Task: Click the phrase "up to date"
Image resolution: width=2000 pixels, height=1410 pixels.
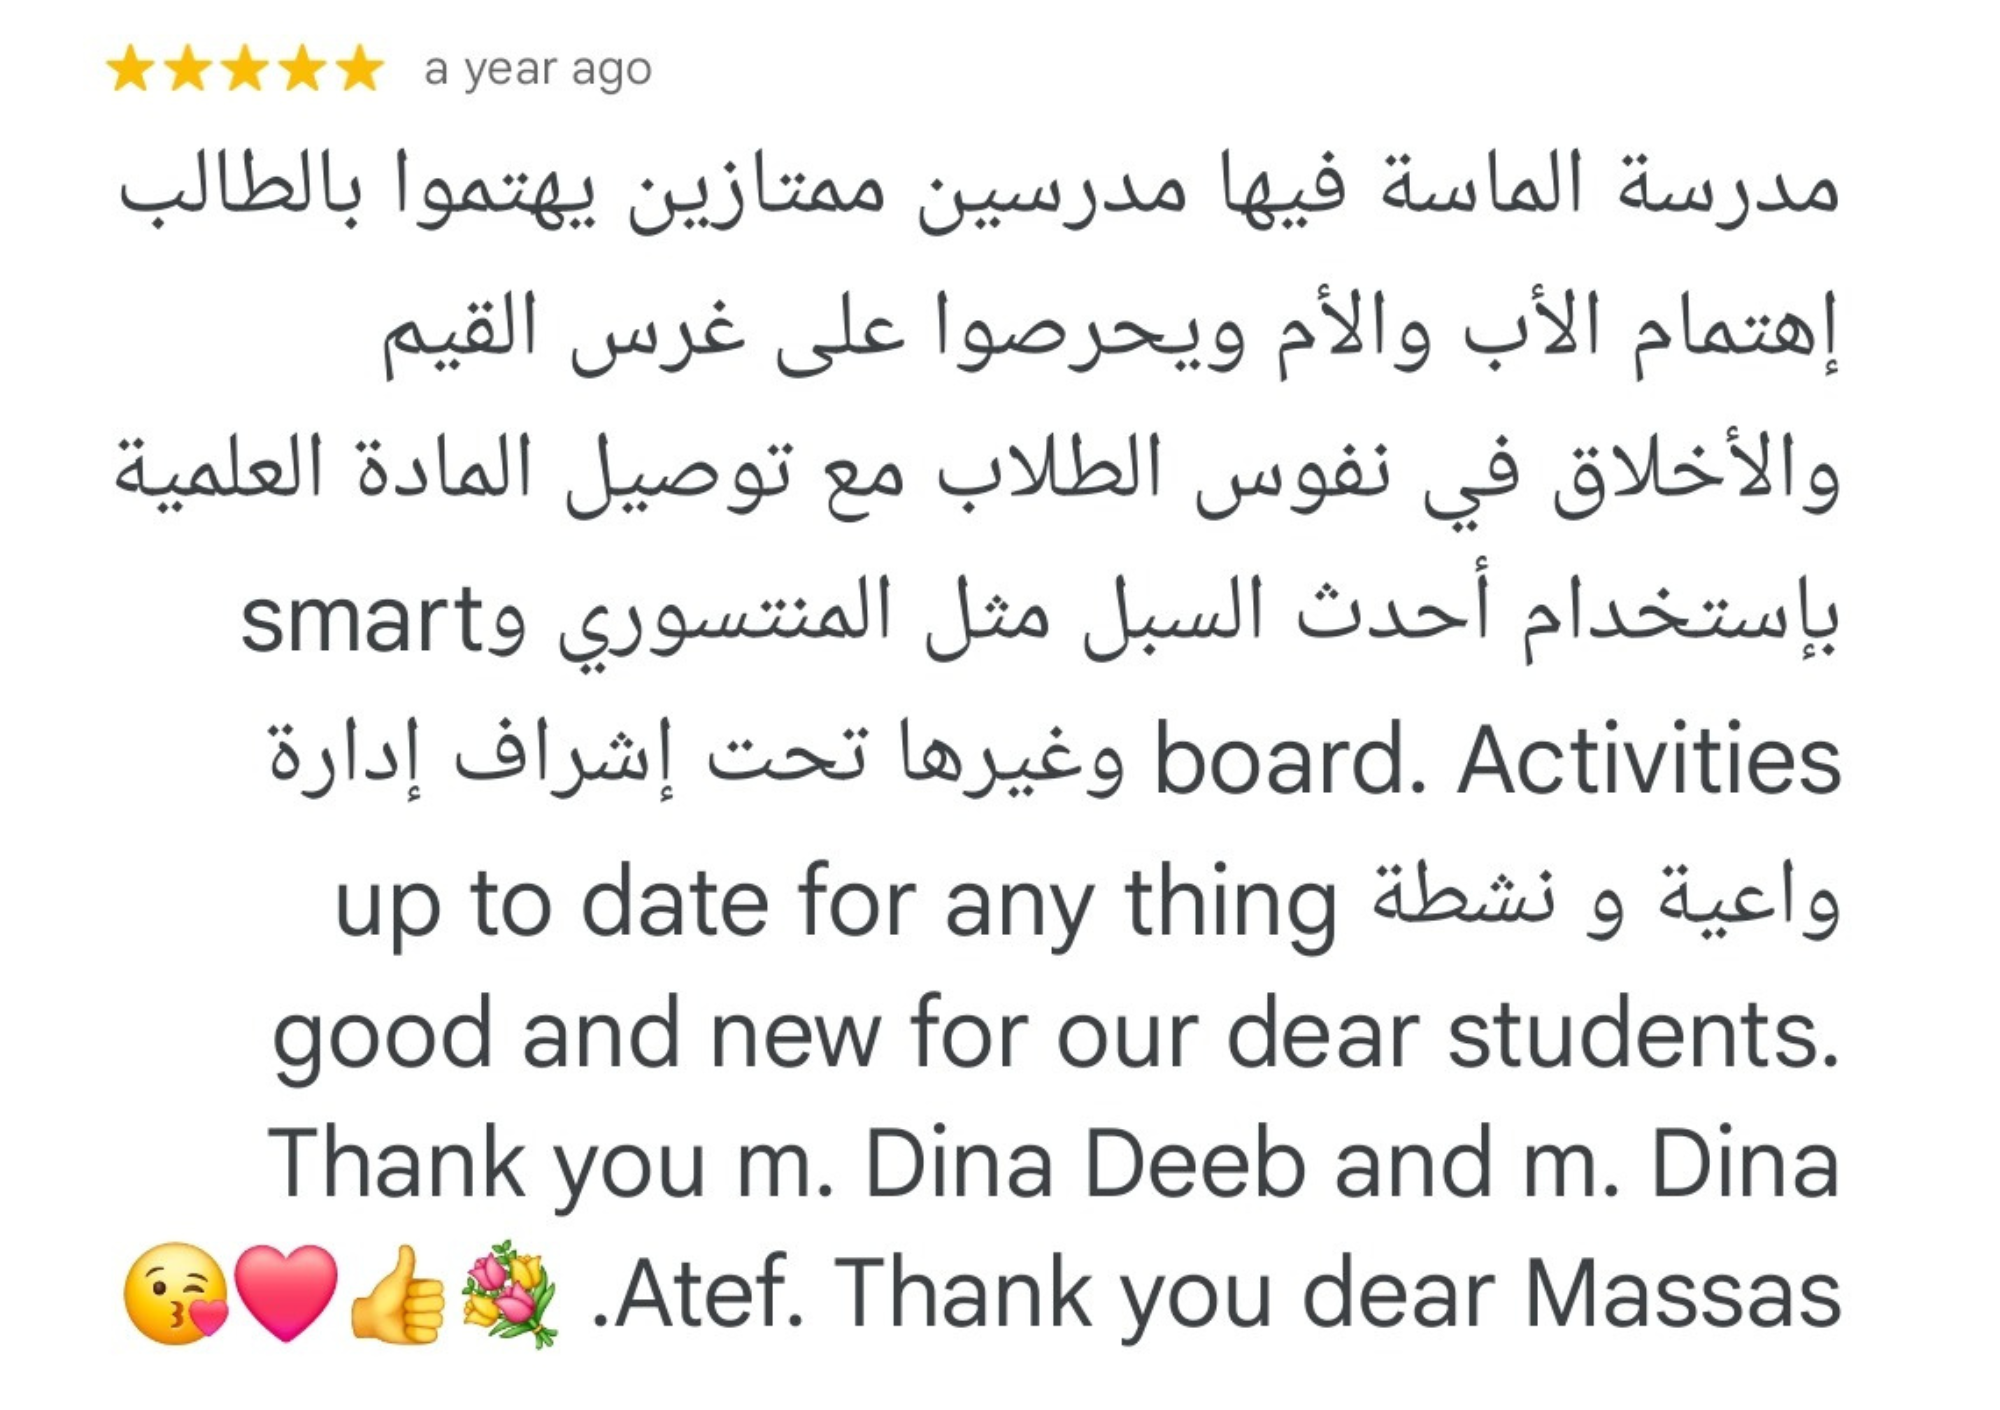Action: [x=551, y=905]
